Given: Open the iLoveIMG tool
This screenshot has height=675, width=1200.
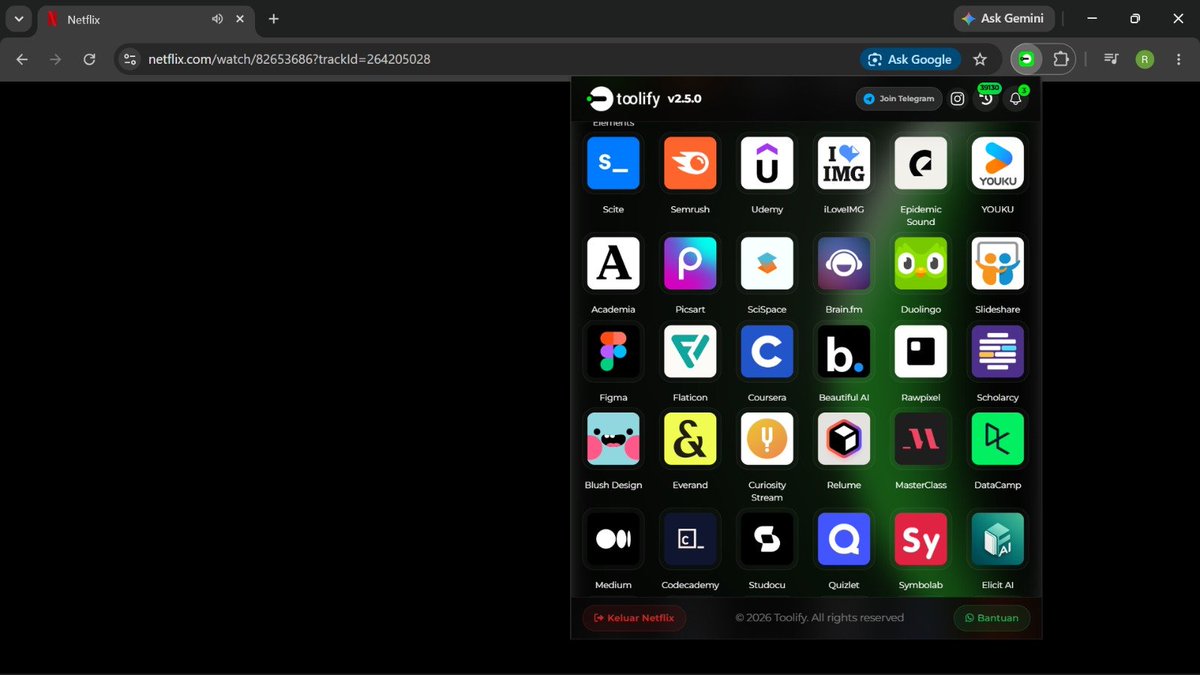Looking at the screenshot, I should click(x=844, y=163).
